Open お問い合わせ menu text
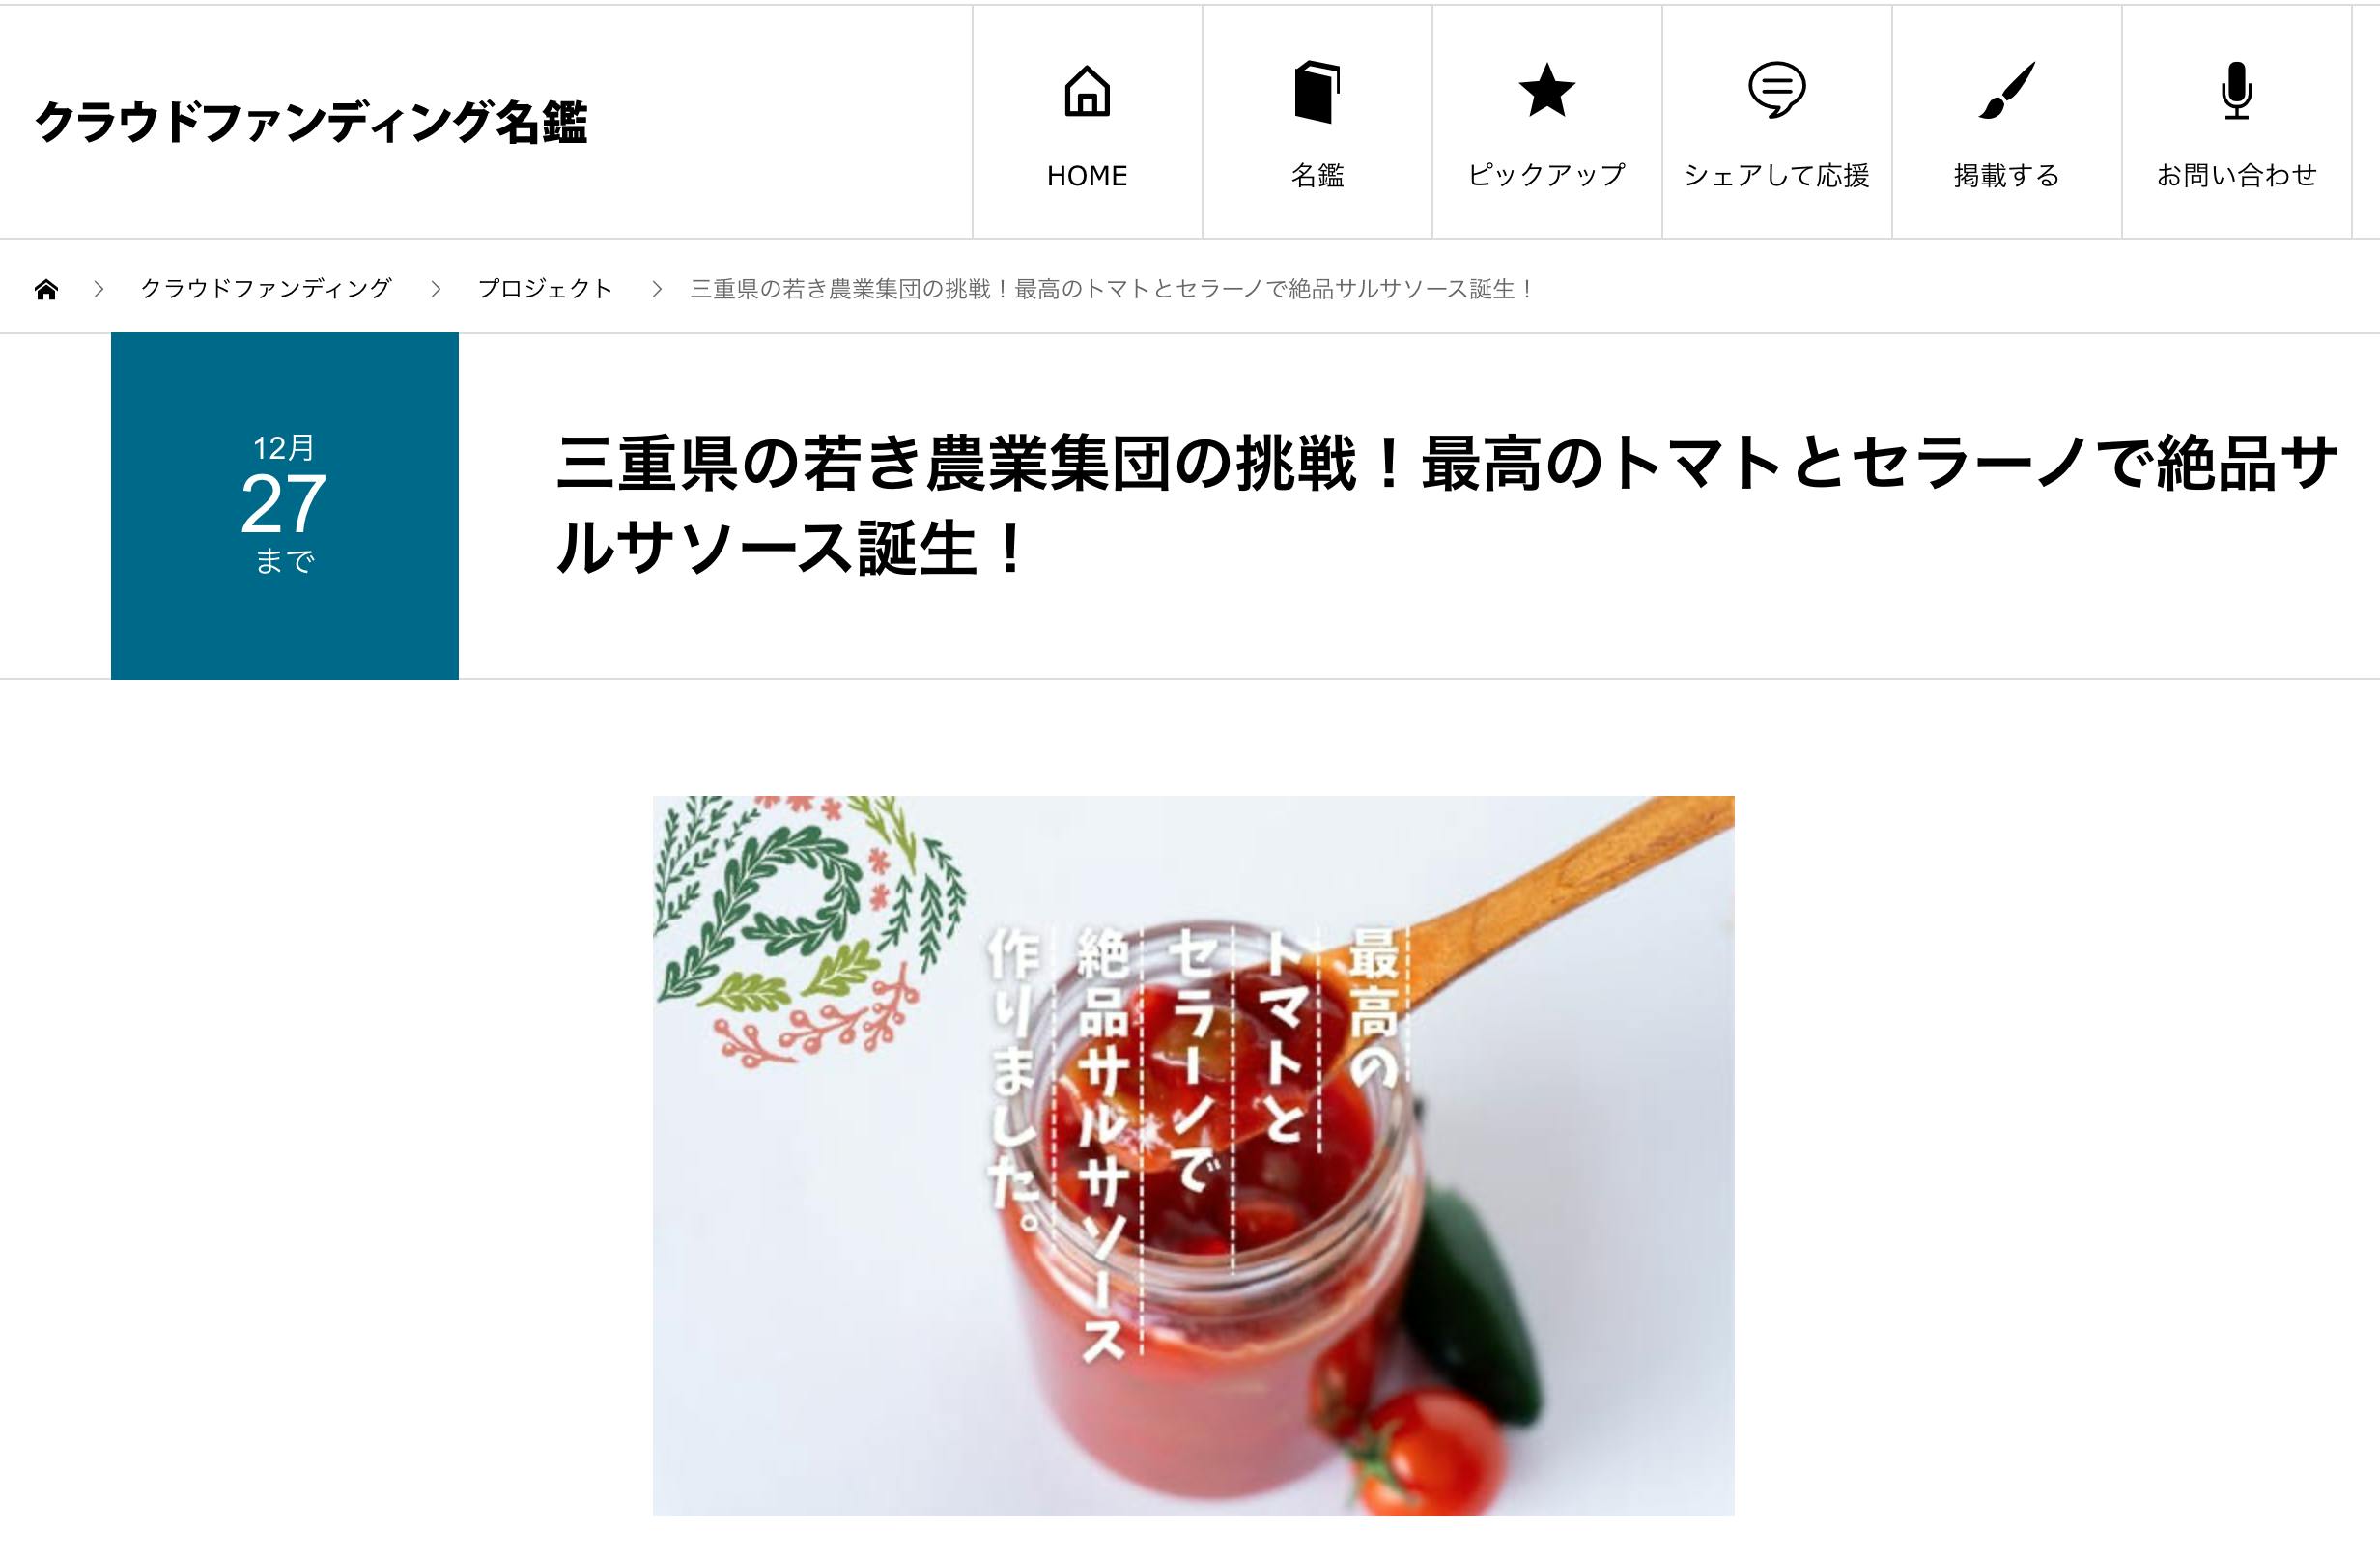 2236,176
